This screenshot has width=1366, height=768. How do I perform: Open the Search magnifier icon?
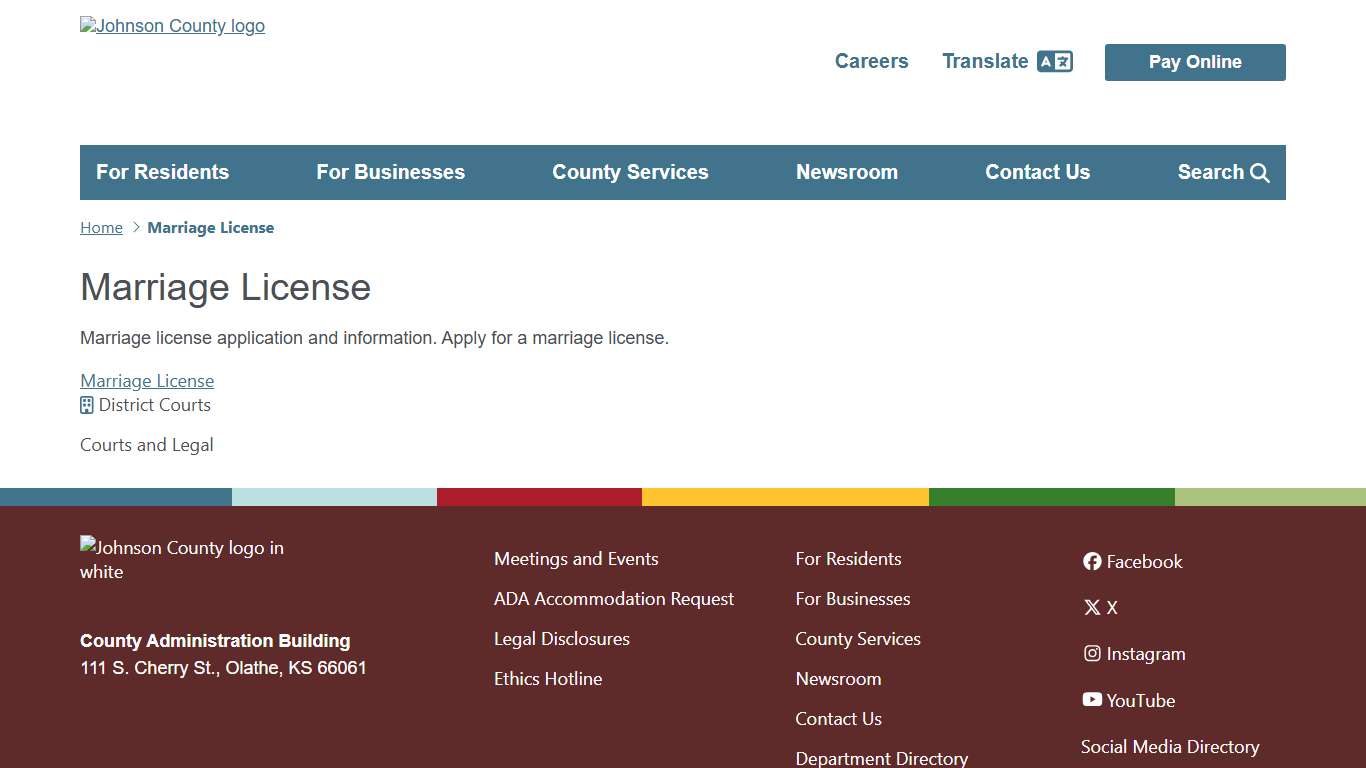1259,172
